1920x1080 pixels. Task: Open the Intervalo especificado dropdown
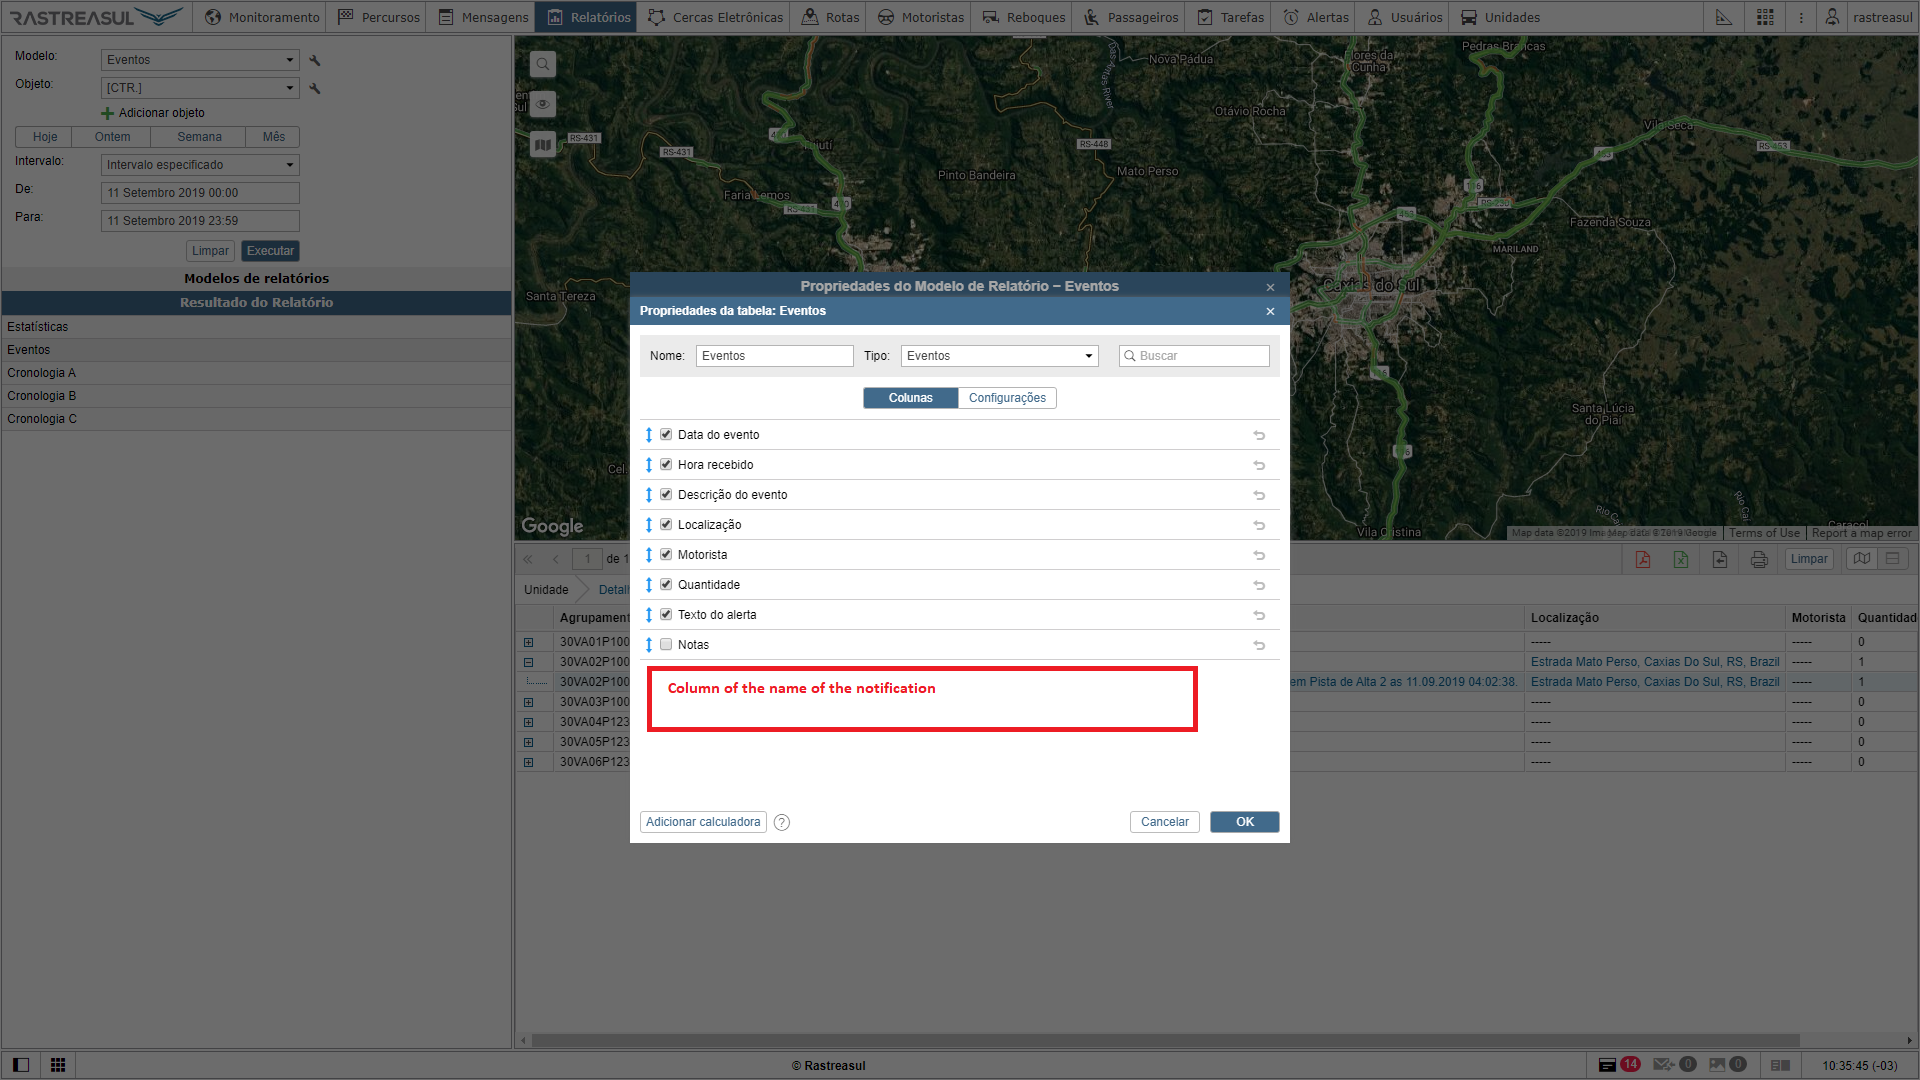(200, 165)
